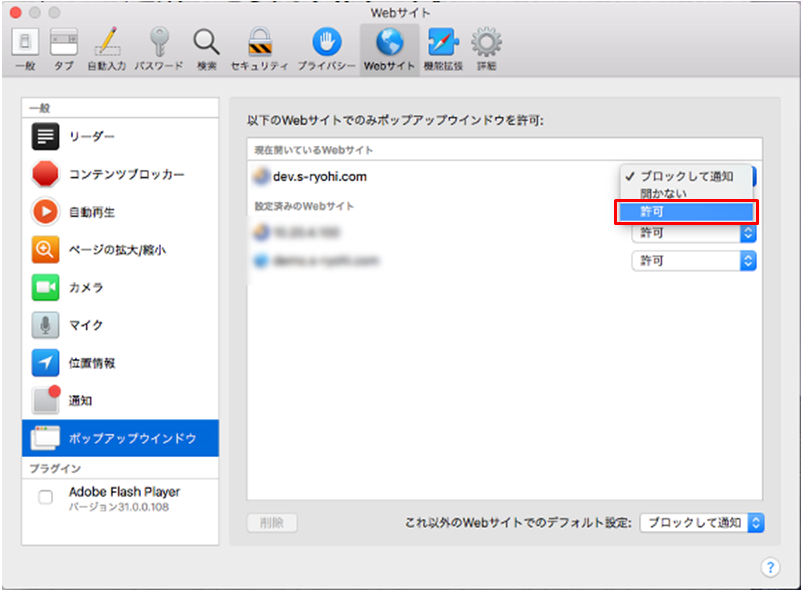
Task: Open the 自動入力 (AutoFill) preferences pane
Action: pos(107,50)
